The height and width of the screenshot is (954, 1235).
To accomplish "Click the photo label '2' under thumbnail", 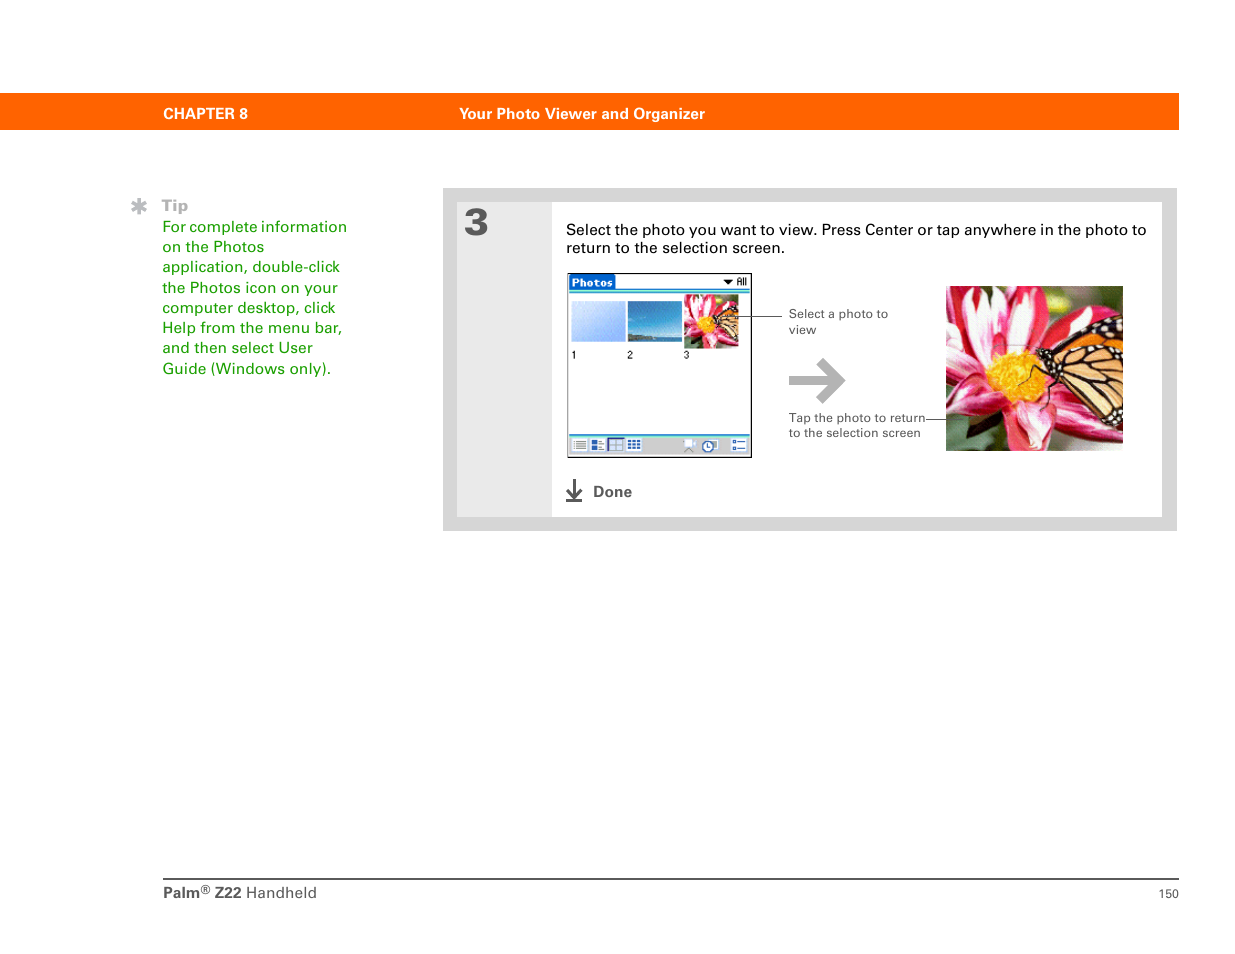I will tap(630, 355).
